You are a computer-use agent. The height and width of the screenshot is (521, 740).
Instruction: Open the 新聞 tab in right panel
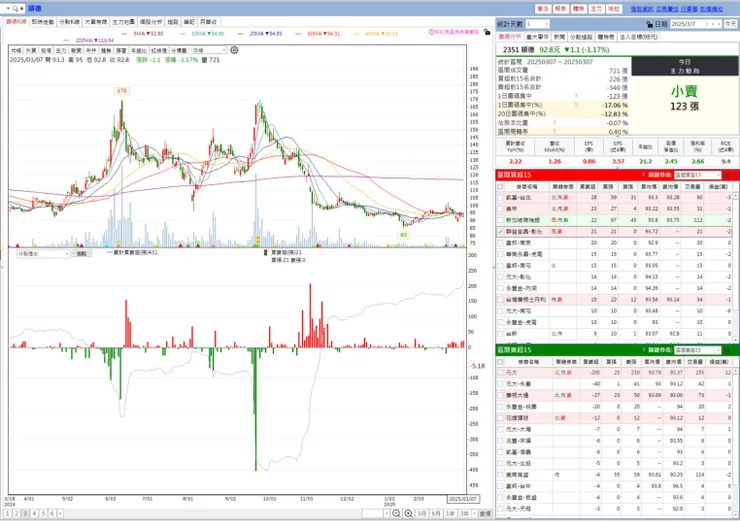tap(559, 37)
